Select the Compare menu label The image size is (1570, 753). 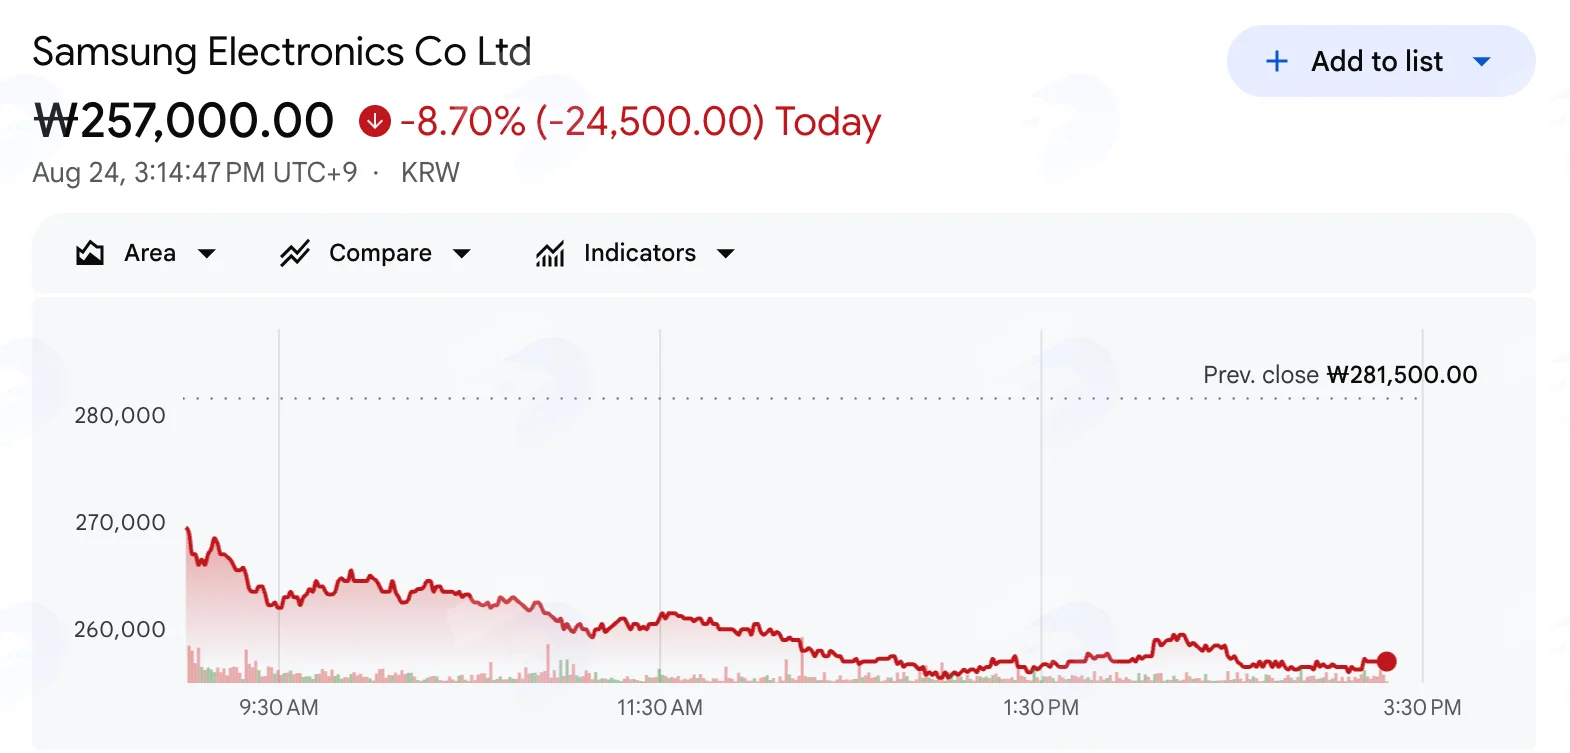click(x=380, y=253)
